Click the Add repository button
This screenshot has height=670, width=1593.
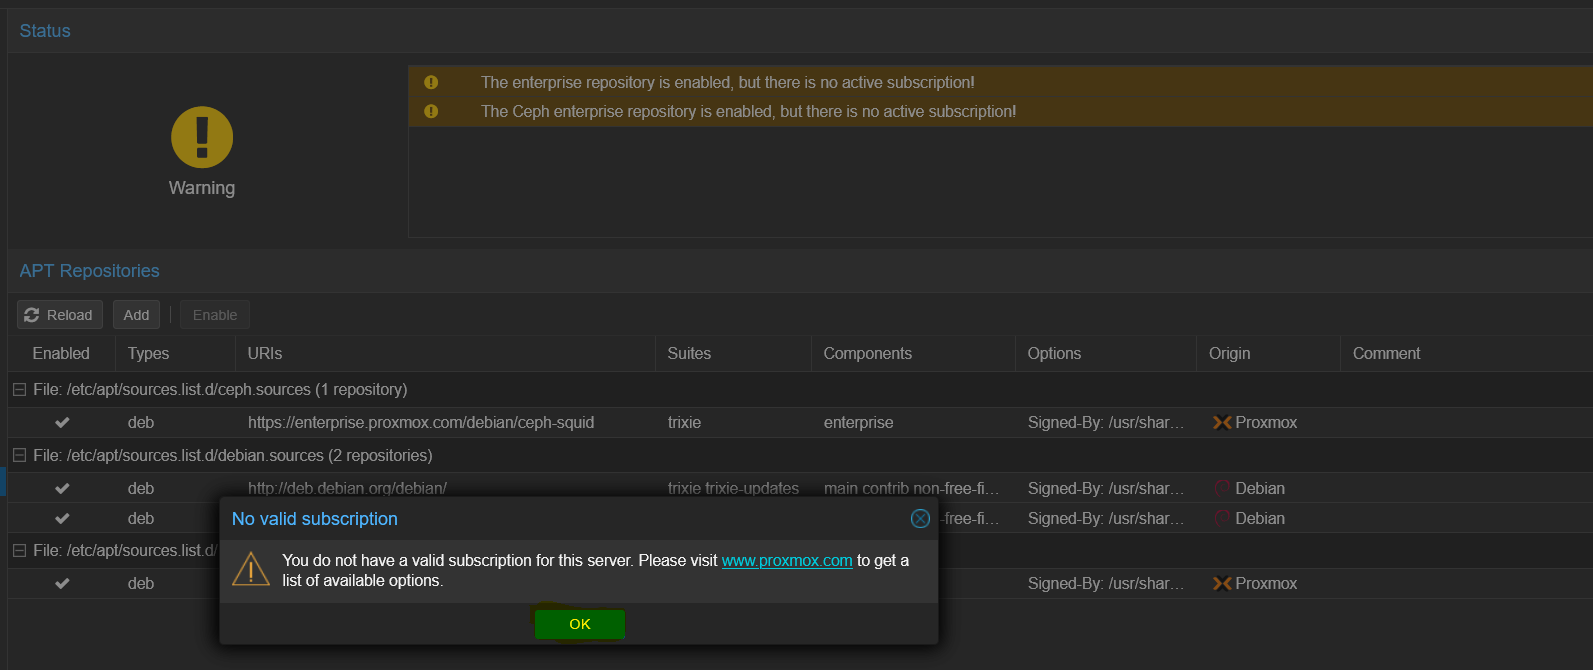tap(137, 315)
